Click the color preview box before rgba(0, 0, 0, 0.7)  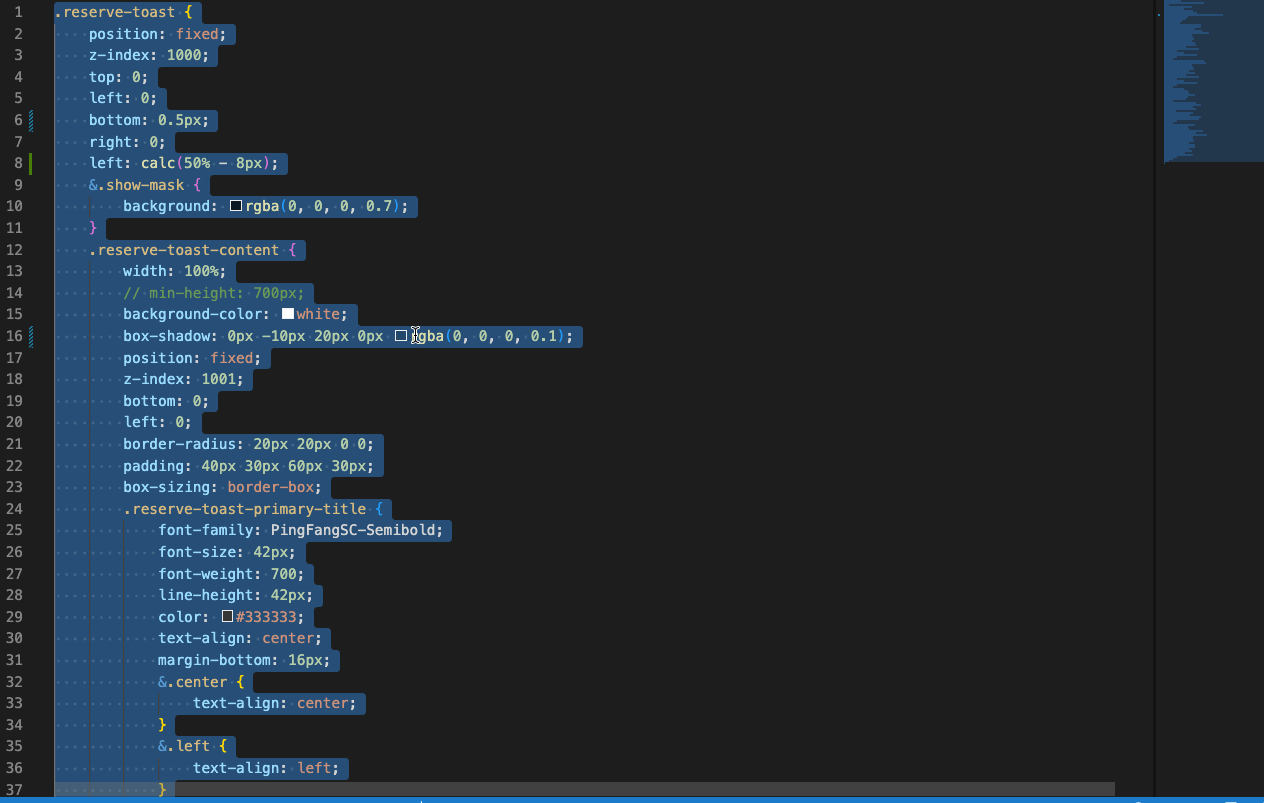[x=235, y=206]
